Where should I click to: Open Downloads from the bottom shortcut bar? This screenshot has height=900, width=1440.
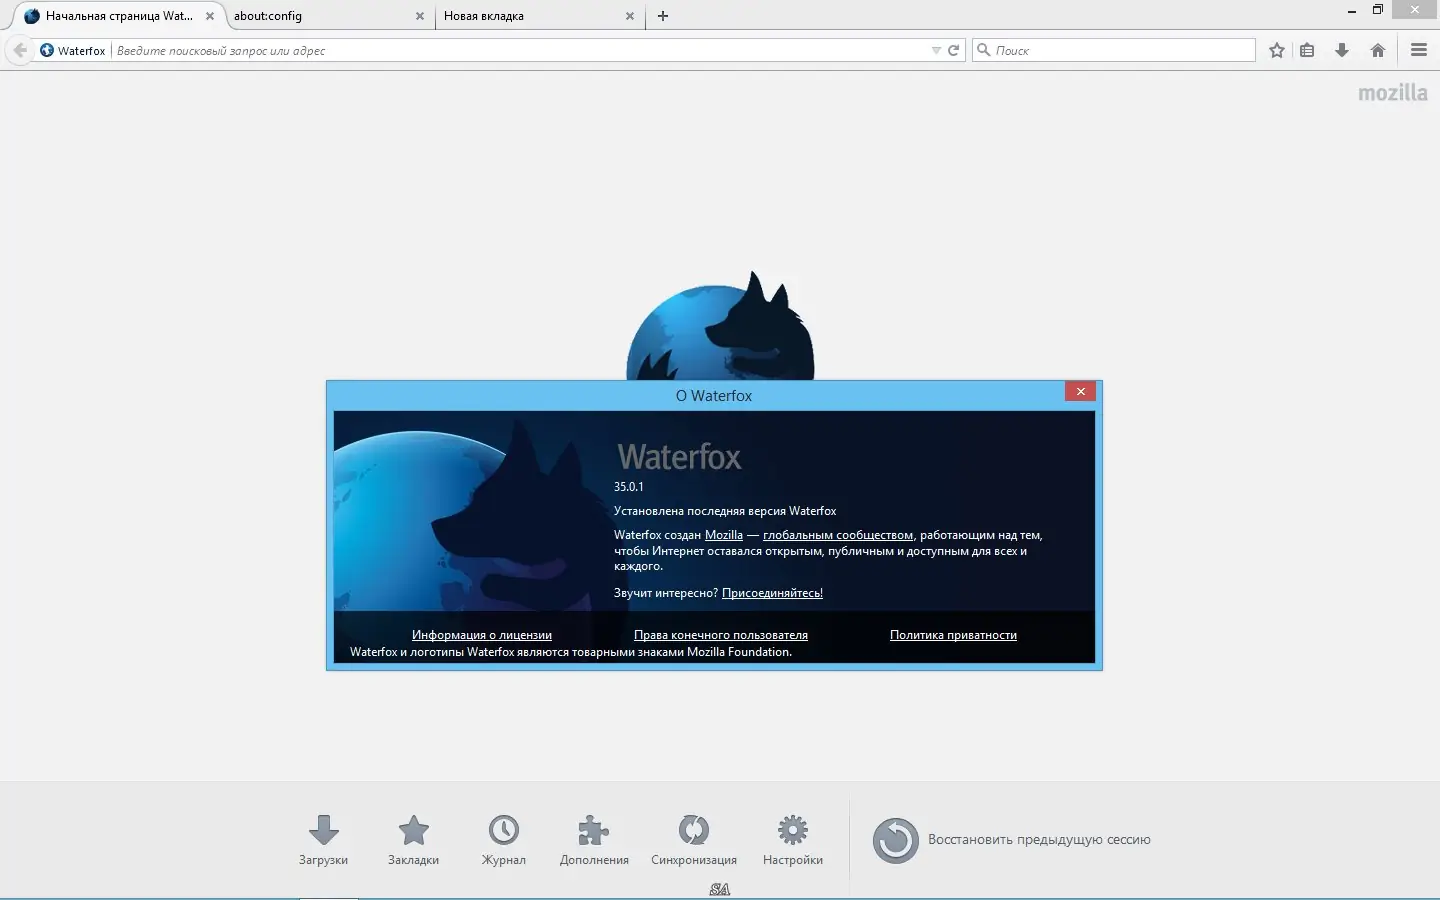324,831
